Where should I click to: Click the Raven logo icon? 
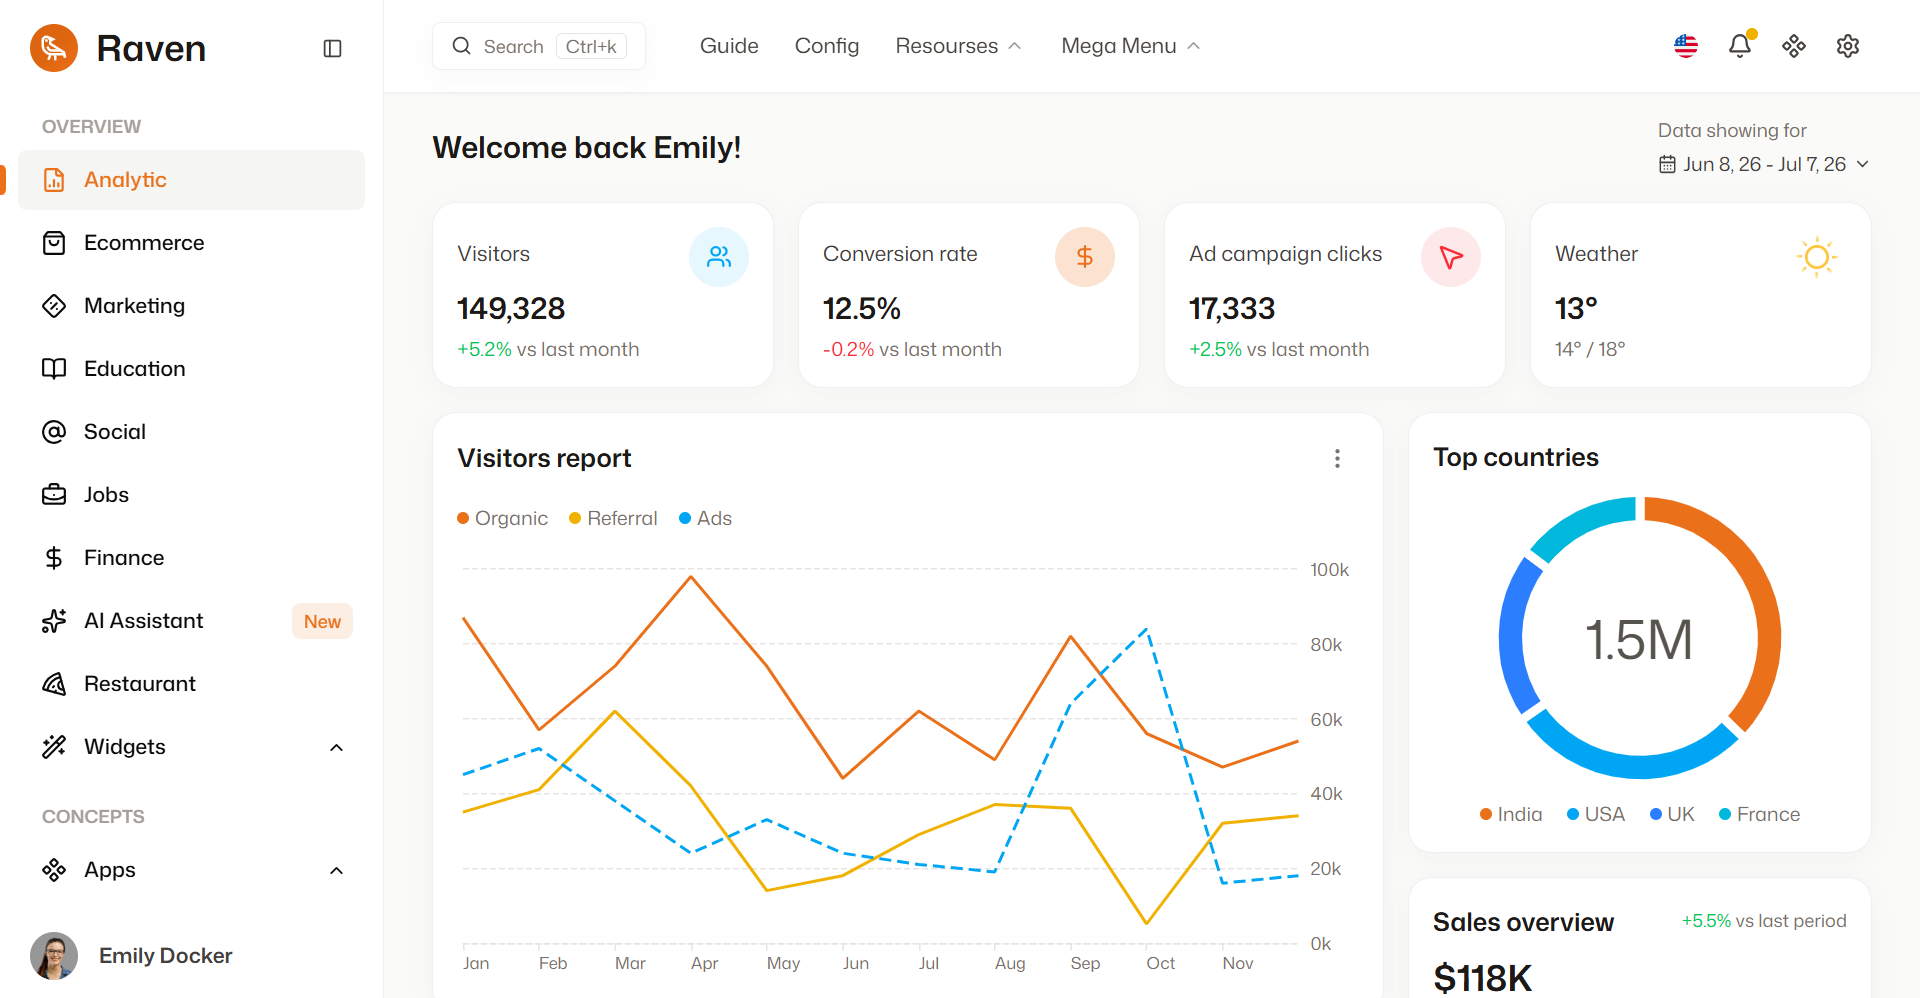(54, 48)
